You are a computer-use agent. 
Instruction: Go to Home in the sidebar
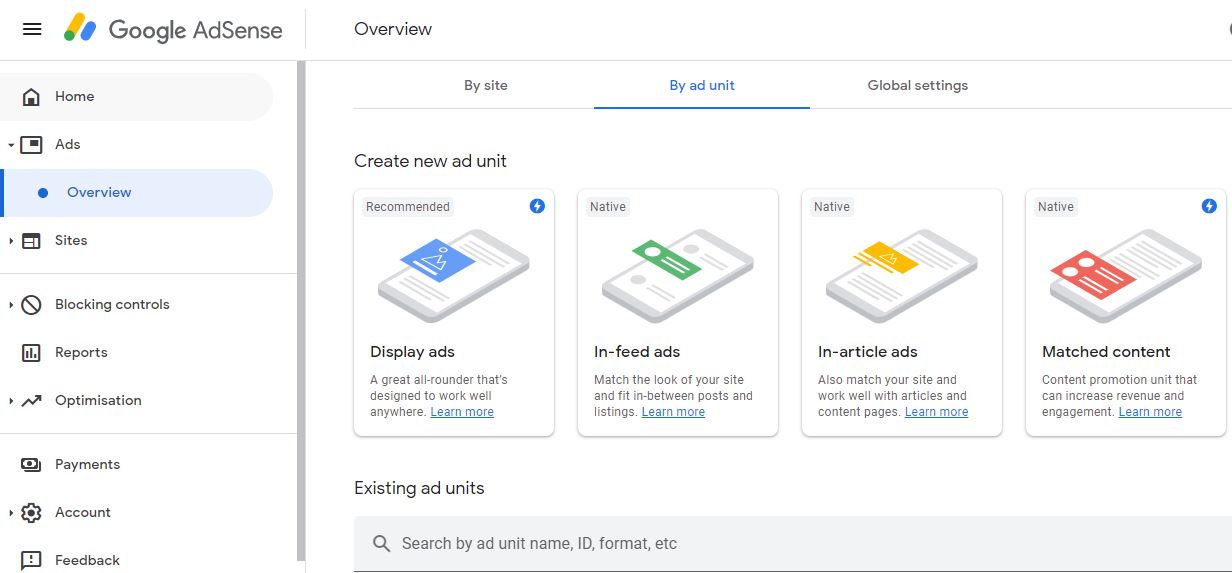136,97
